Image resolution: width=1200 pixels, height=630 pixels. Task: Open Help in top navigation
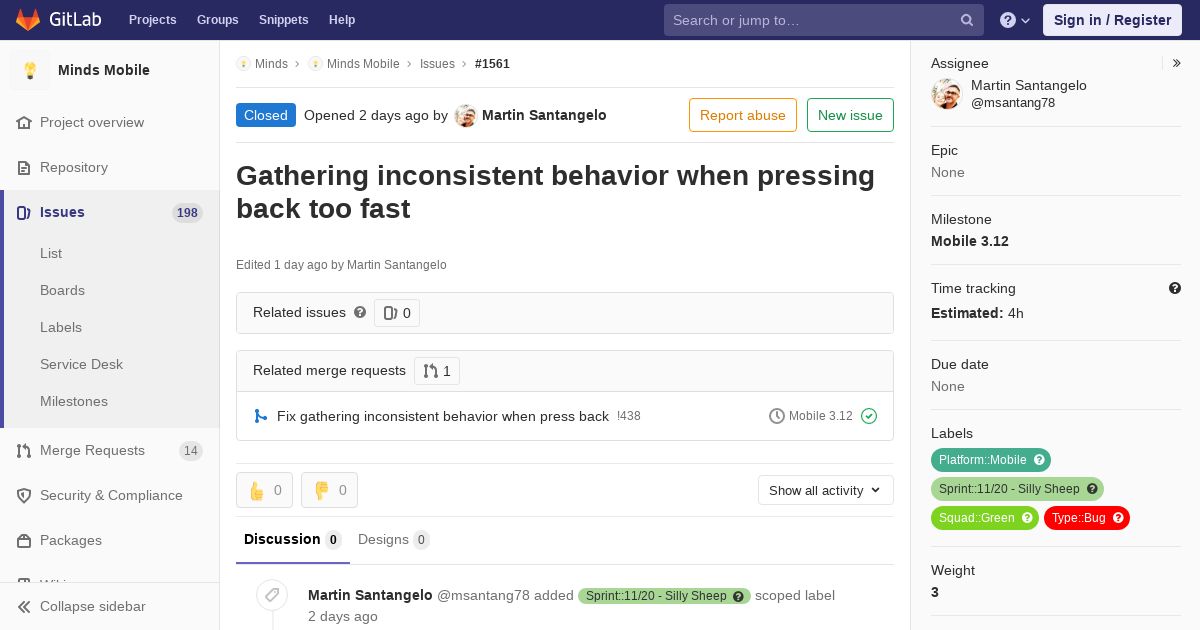point(342,20)
